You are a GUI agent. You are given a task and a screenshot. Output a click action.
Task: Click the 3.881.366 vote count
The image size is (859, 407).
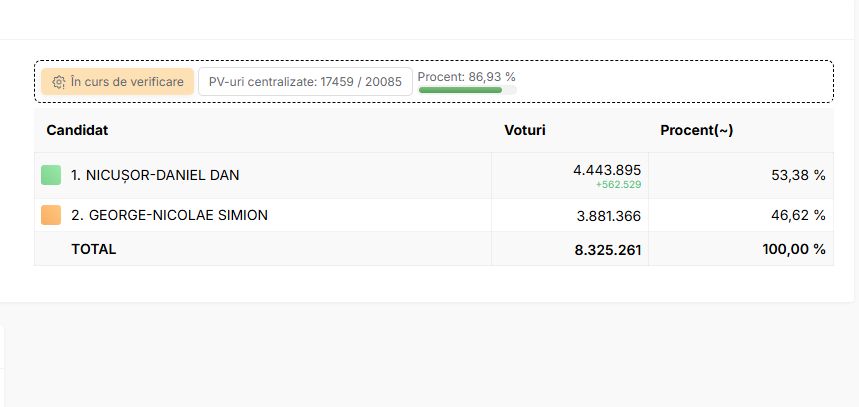pos(607,215)
